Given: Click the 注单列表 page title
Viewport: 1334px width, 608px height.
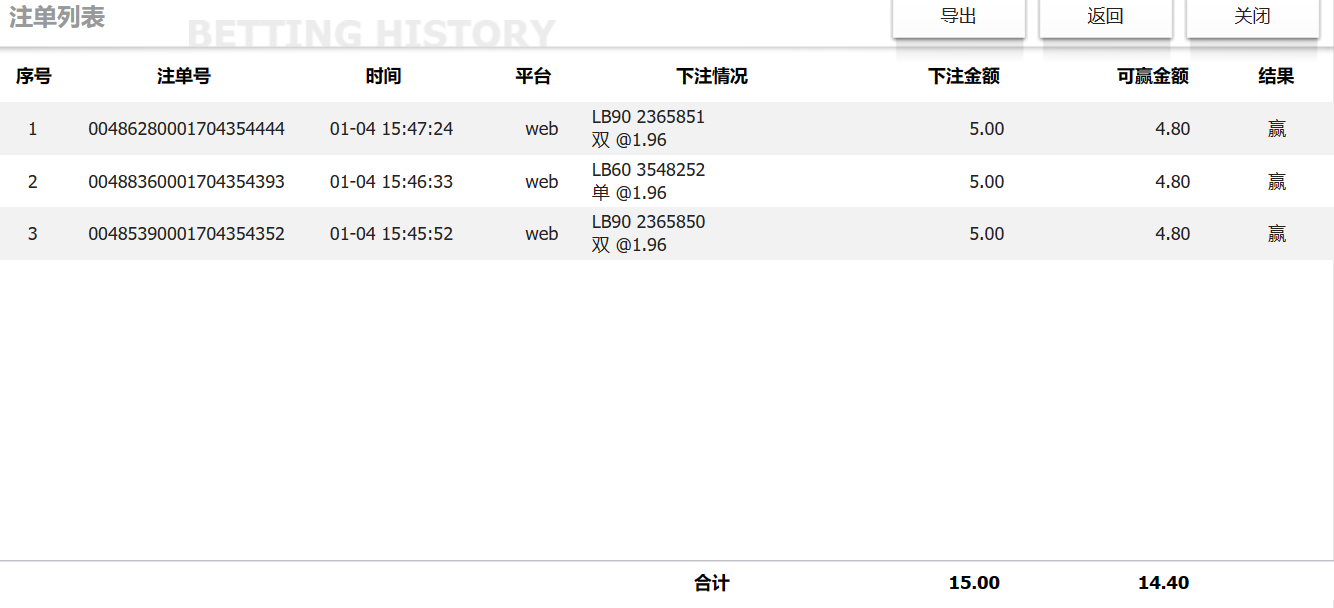Looking at the screenshot, I should click(x=57, y=17).
